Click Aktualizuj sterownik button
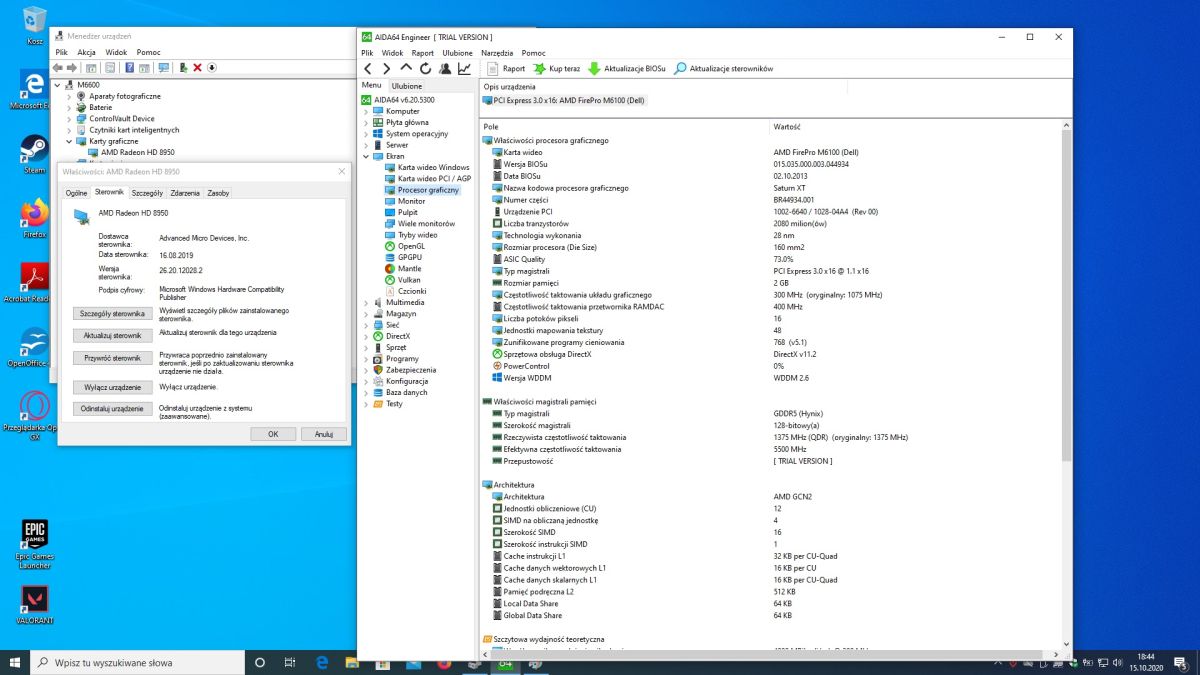The width and height of the screenshot is (1200, 675). click(112, 335)
